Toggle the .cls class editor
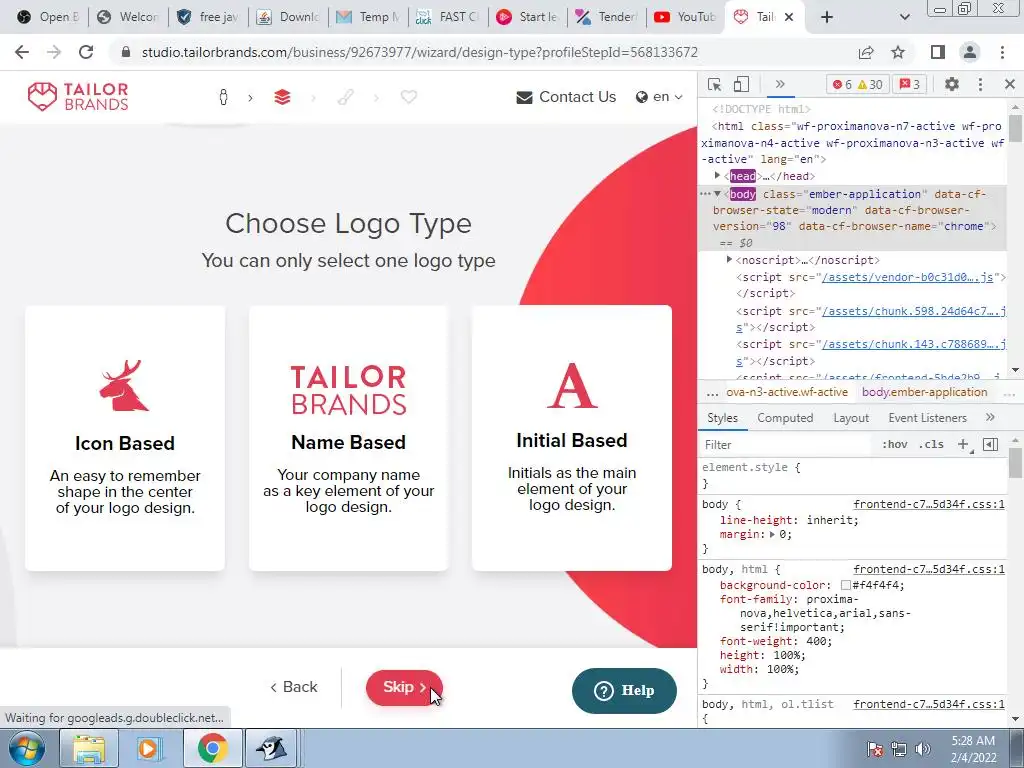 pyautogui.click(x=931, y=445)
